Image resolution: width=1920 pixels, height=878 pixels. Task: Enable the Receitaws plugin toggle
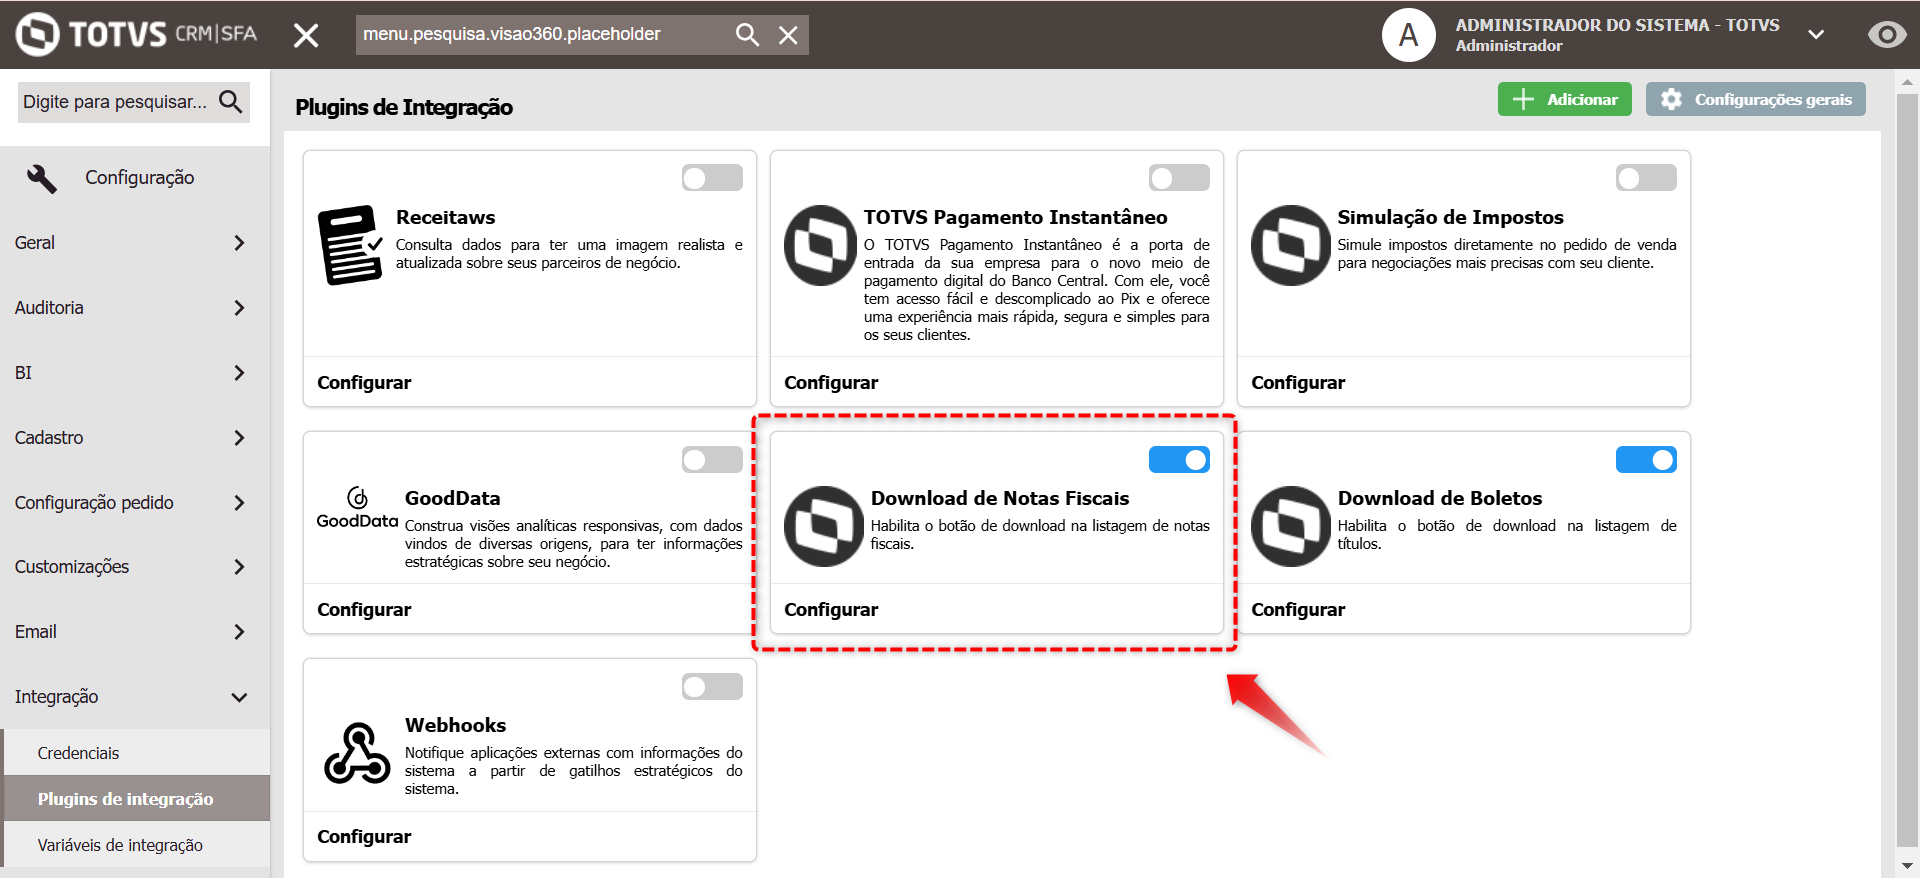click(x=712, y=178)
